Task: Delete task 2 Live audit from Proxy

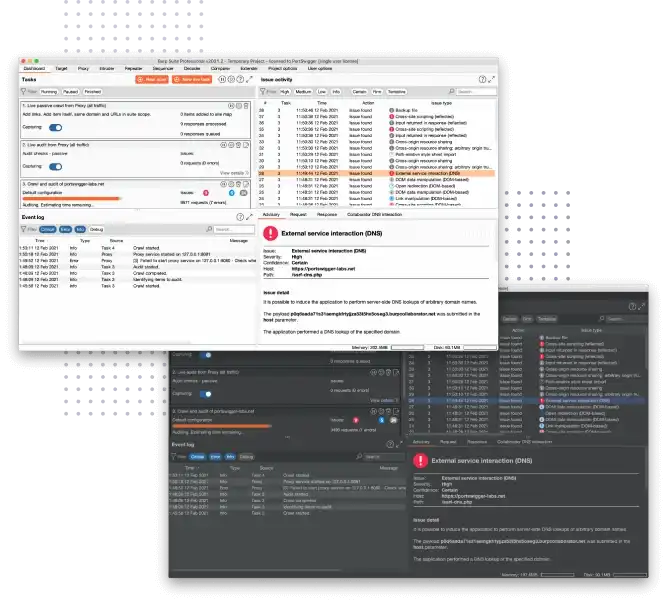Action: tap(239, 145)
